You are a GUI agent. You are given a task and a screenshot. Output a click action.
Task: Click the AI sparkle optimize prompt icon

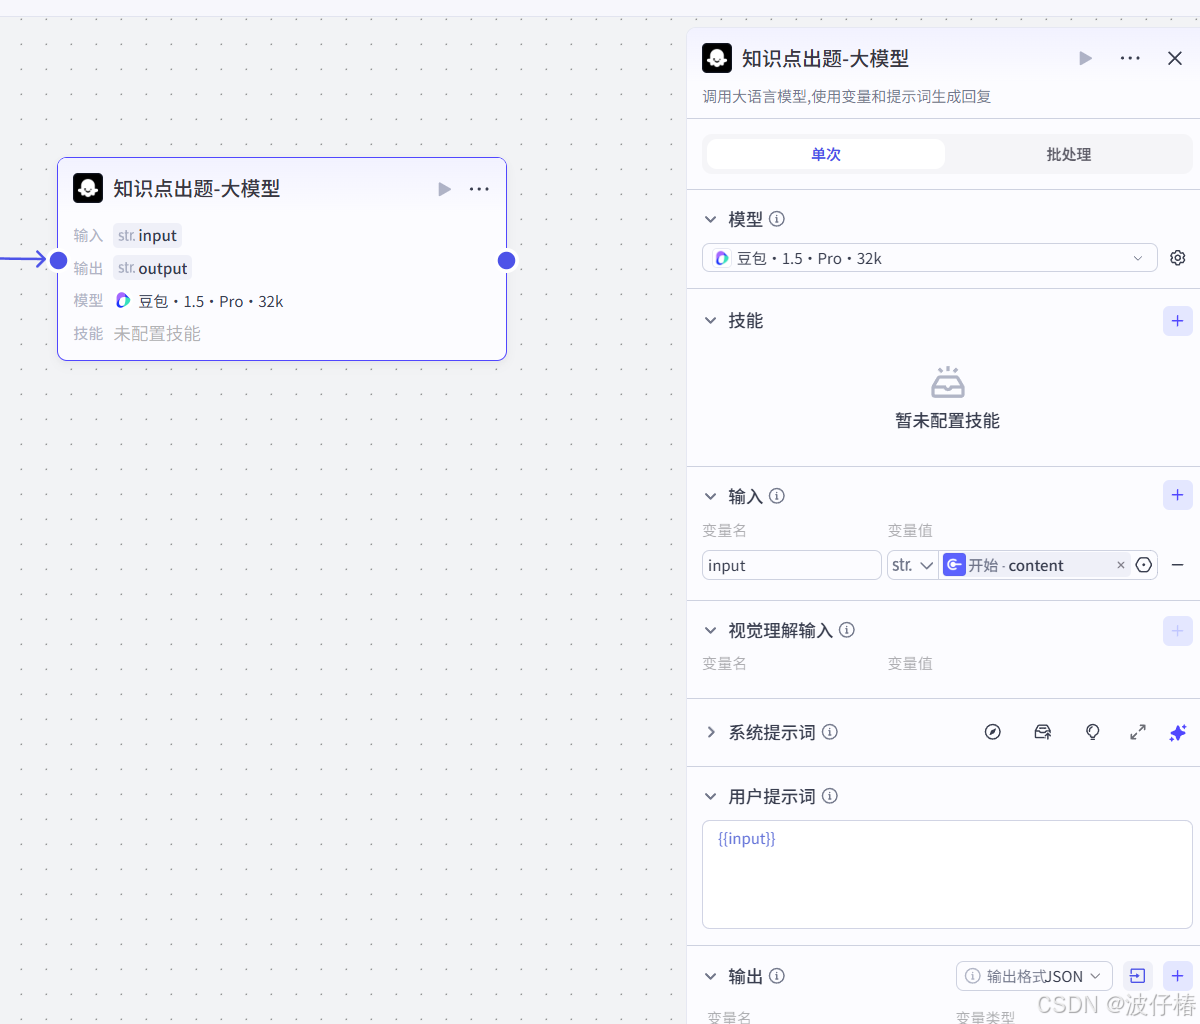[1178, 732]
